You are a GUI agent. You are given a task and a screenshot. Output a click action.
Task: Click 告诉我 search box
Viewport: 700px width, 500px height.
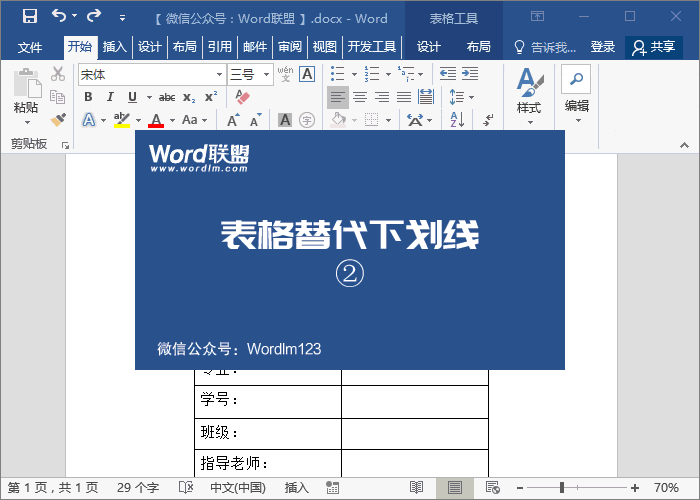coord(545,46)
